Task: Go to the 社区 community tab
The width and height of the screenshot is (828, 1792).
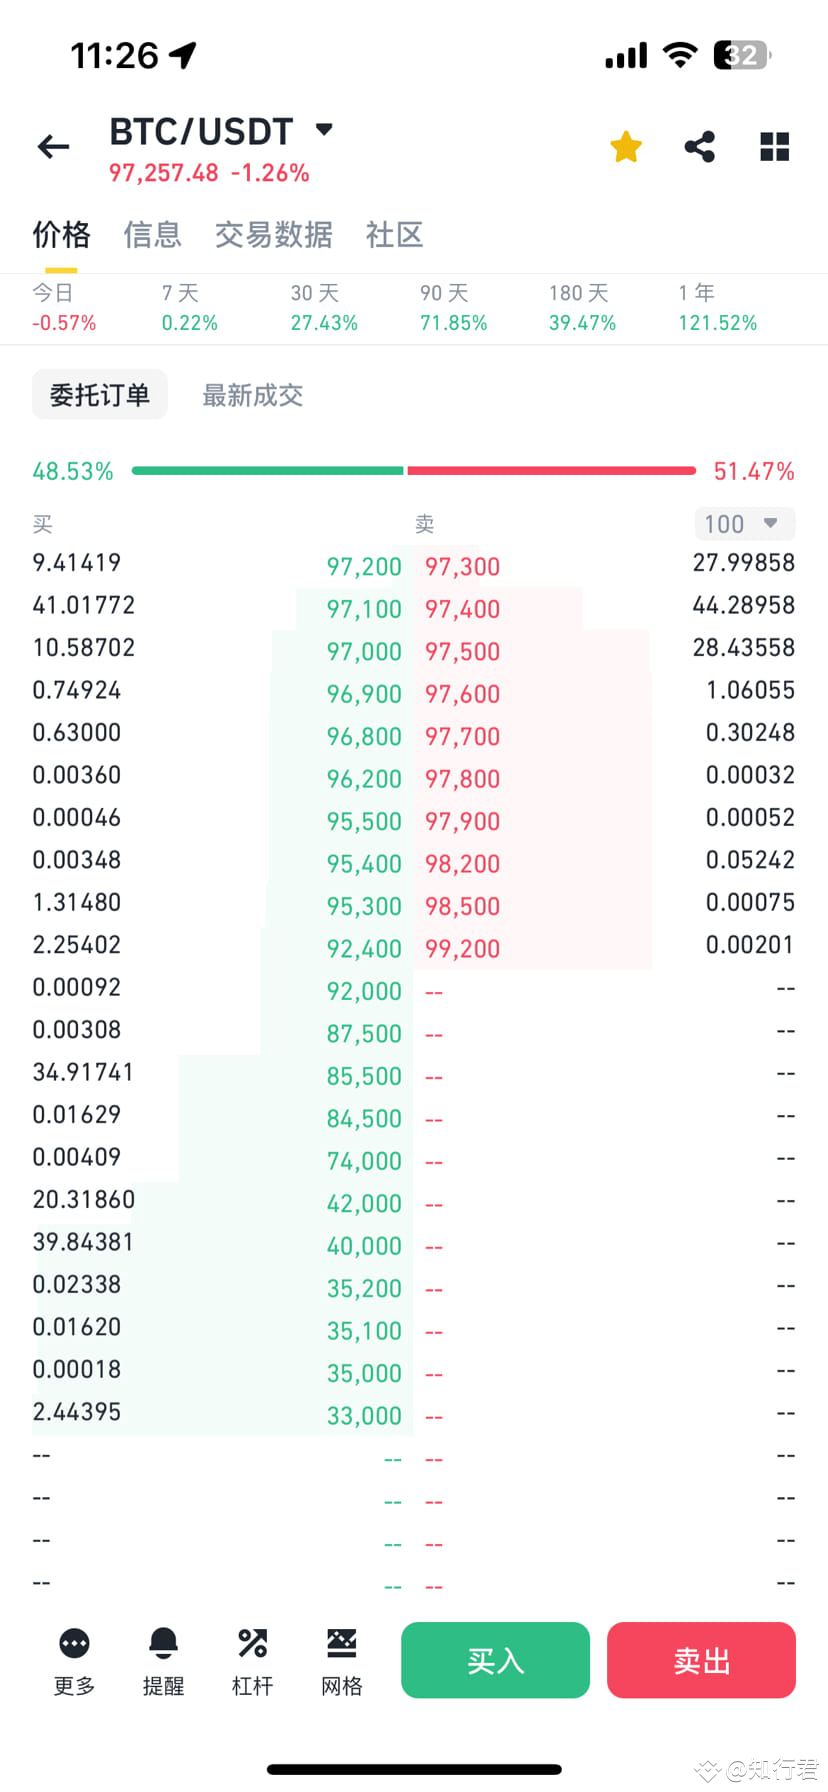Action: point(395,235)
